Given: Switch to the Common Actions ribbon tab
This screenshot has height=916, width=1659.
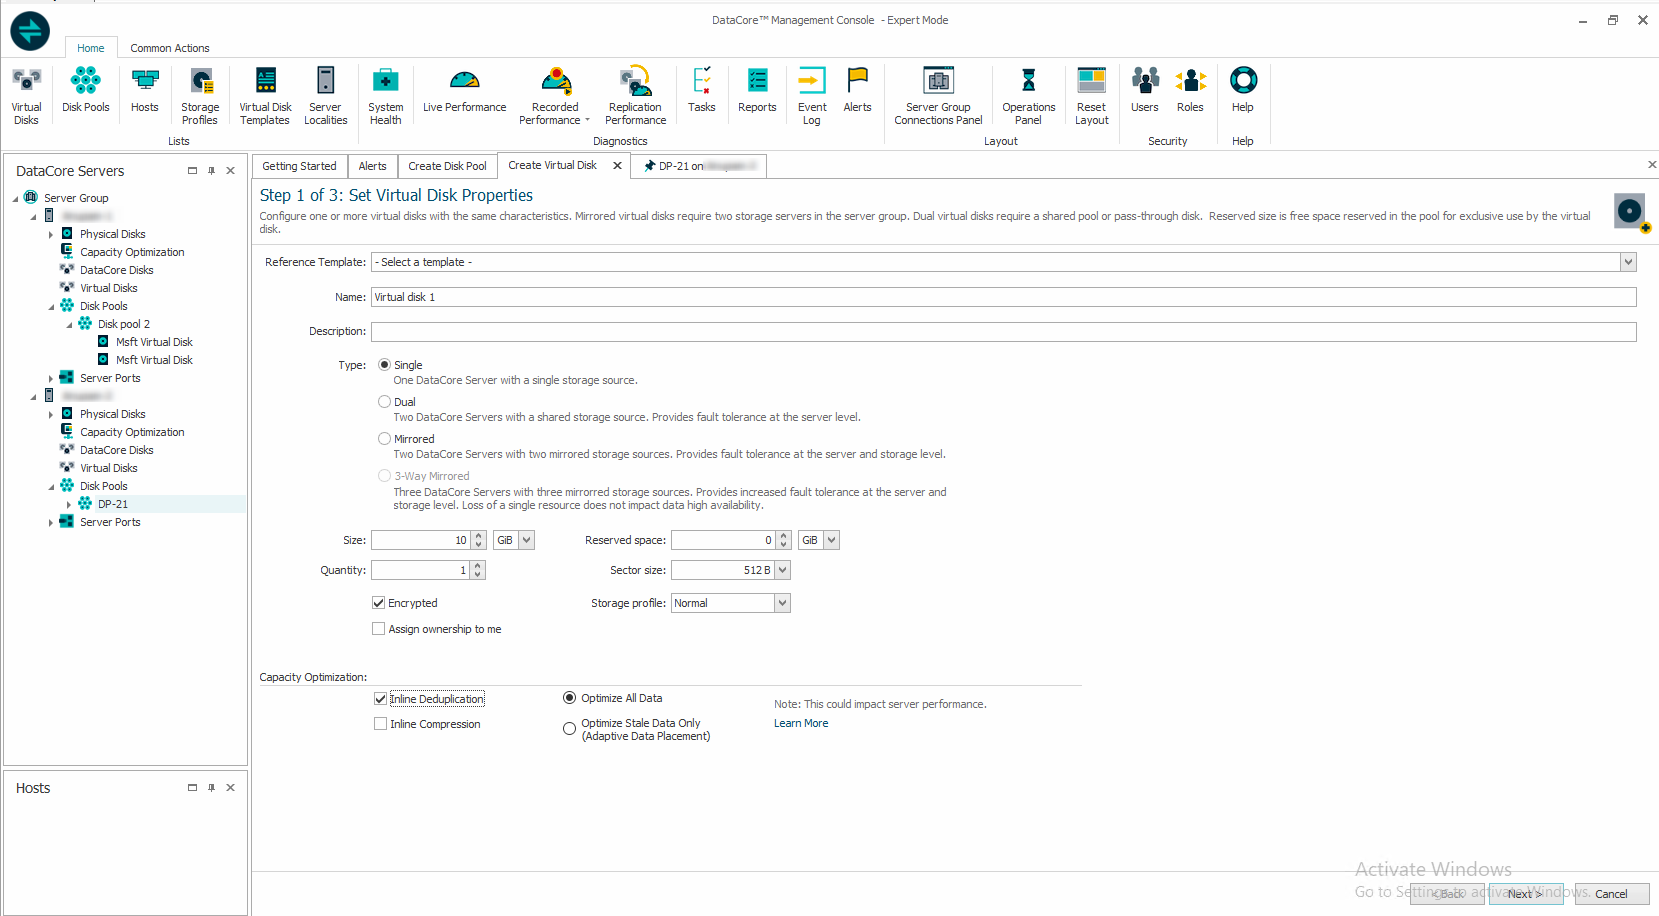Looking at the screenshot, I should 169,48.
